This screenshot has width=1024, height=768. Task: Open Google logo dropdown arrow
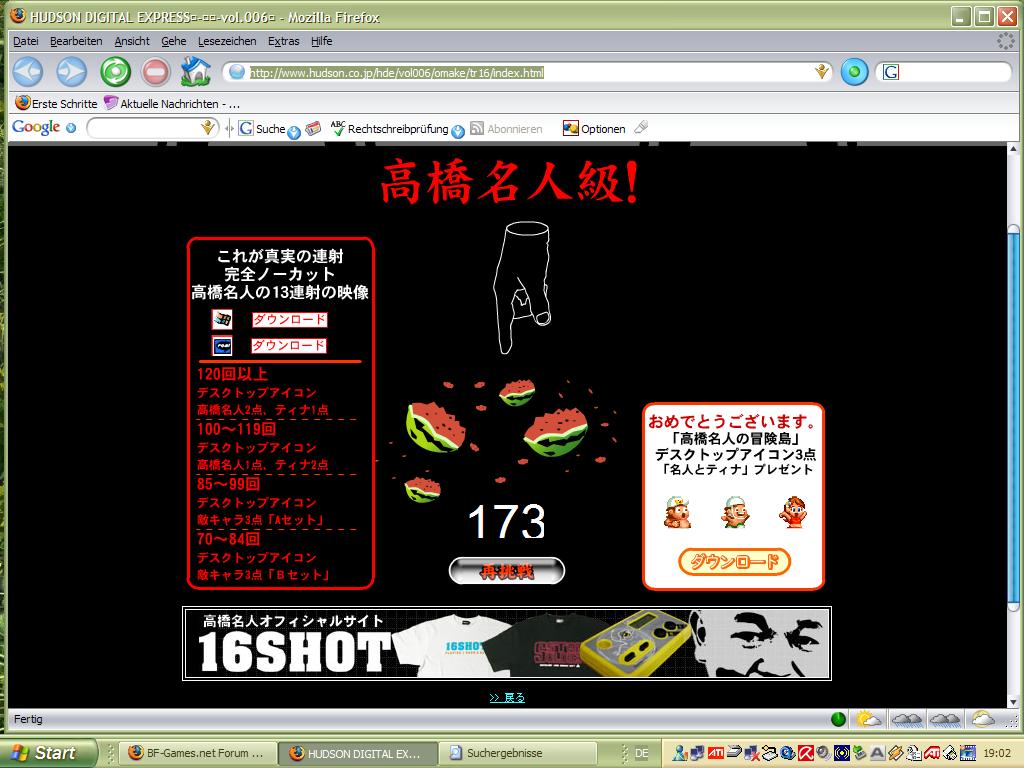tap(71, 128)
